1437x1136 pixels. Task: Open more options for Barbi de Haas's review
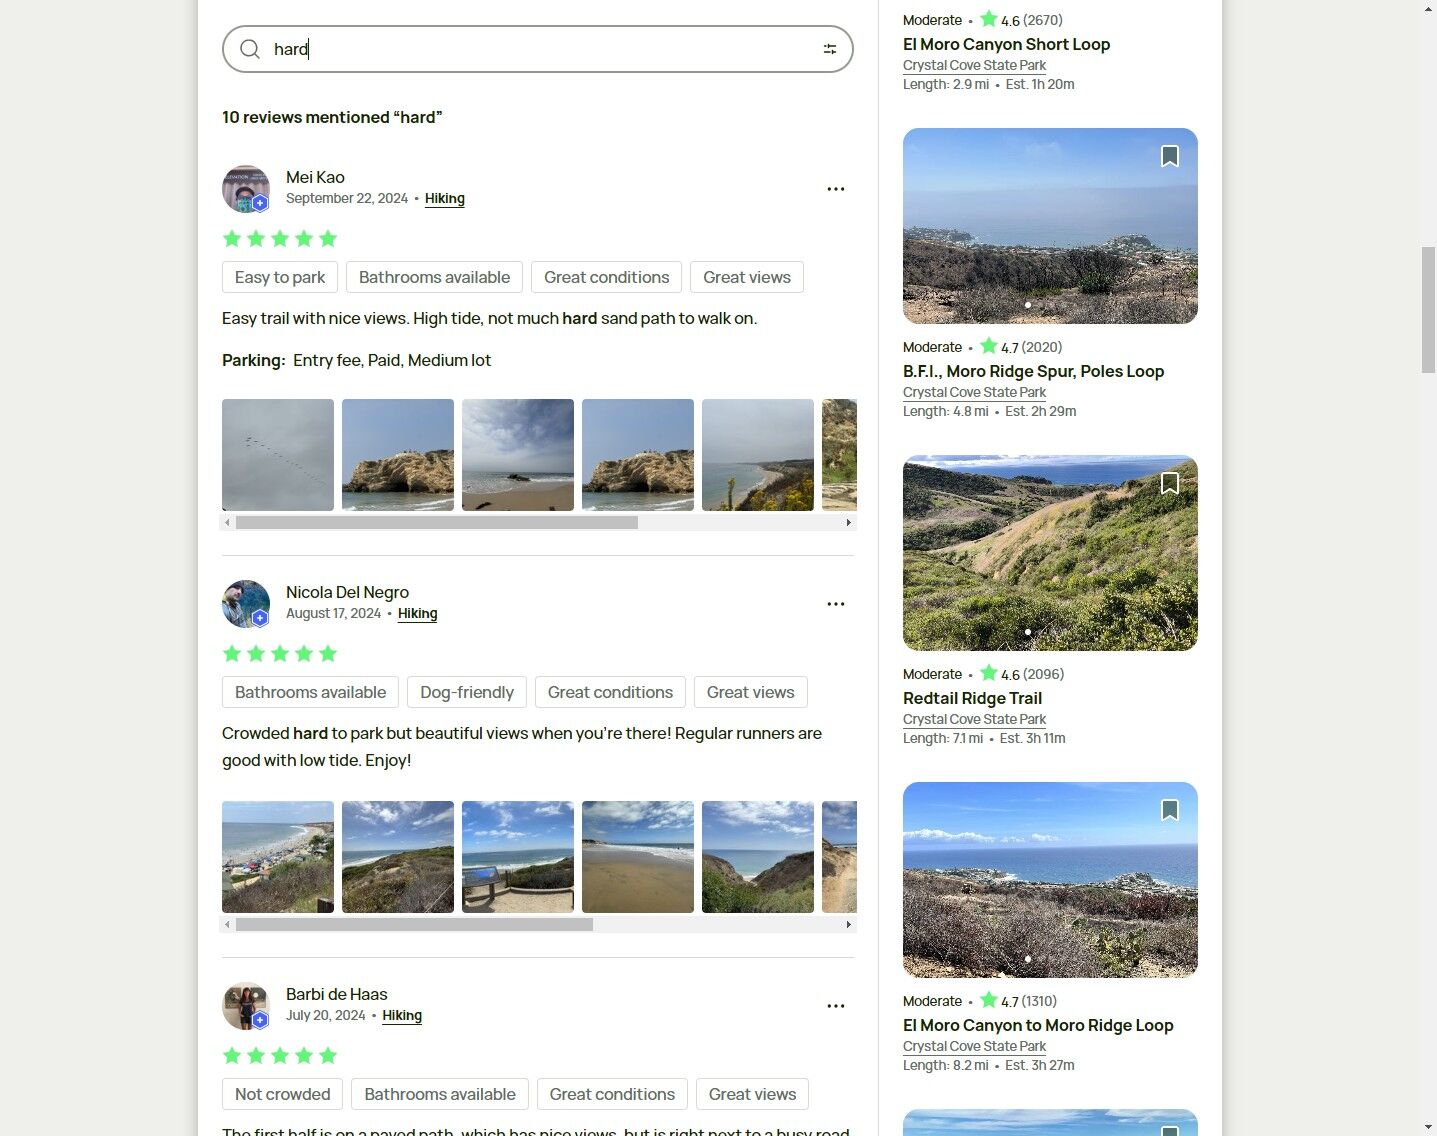click(x=836, y=1006)
